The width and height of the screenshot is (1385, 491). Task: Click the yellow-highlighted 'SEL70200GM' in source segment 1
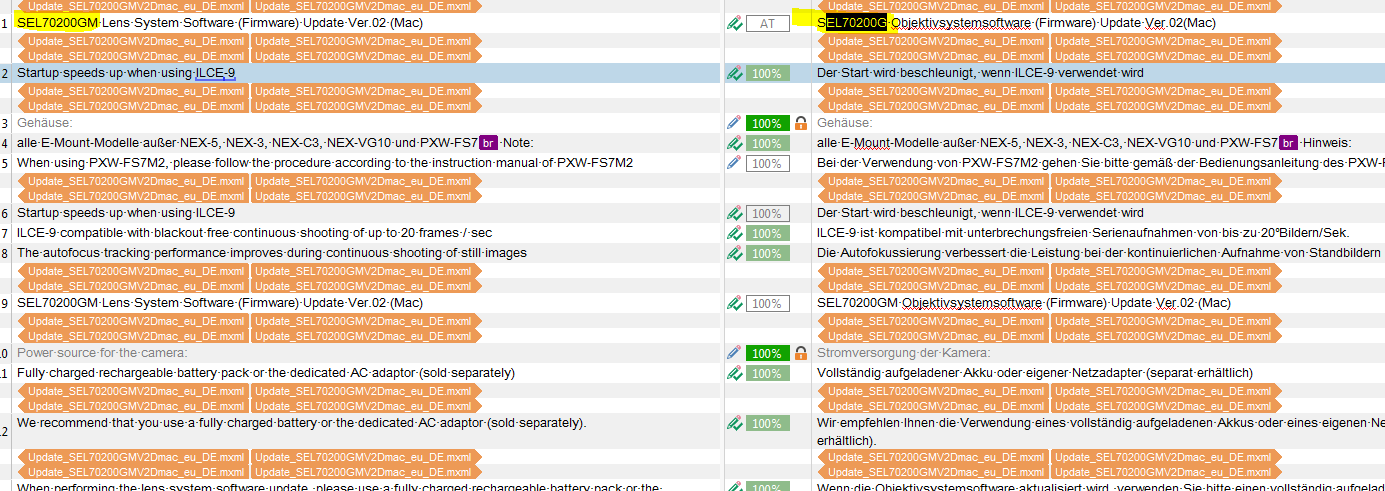coord(57,23)
